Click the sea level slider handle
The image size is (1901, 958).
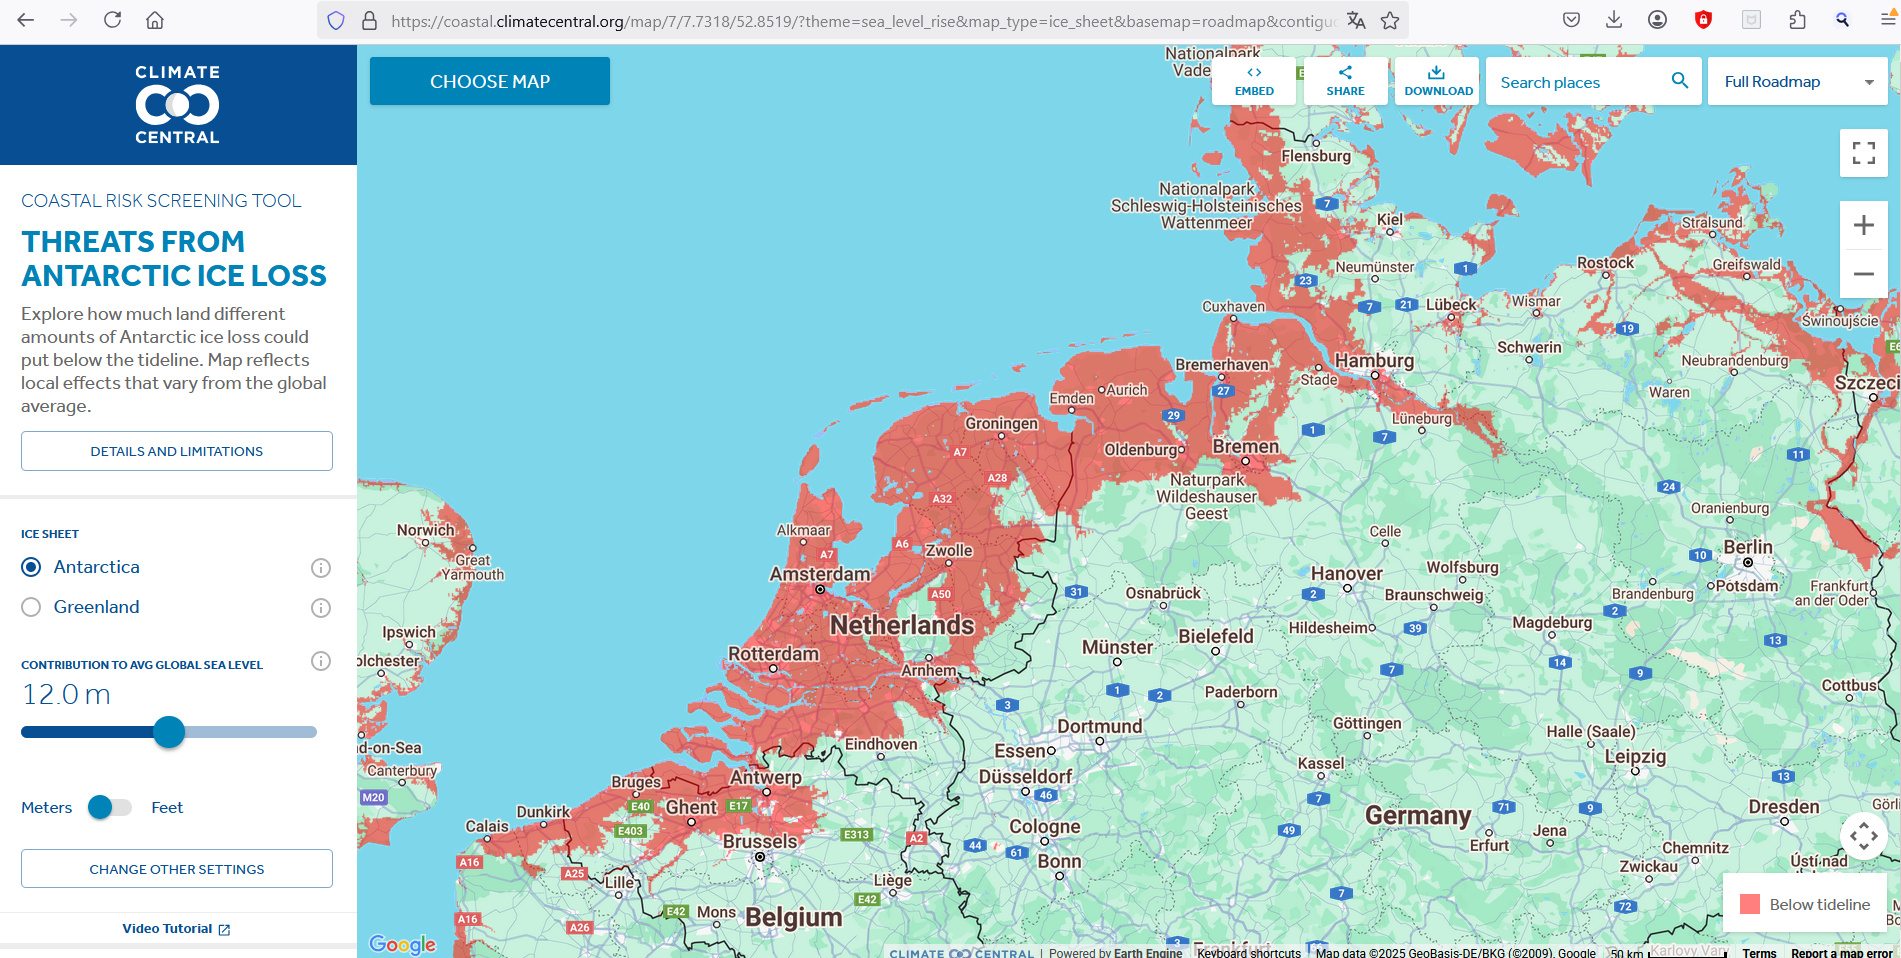point(169,732)
